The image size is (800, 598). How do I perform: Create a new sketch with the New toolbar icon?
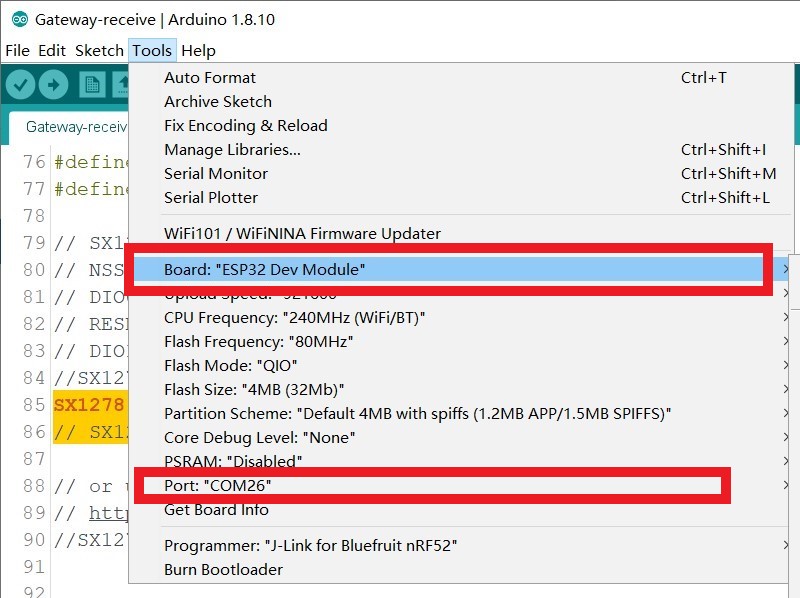pyautogui.click(x=92, y=85)
